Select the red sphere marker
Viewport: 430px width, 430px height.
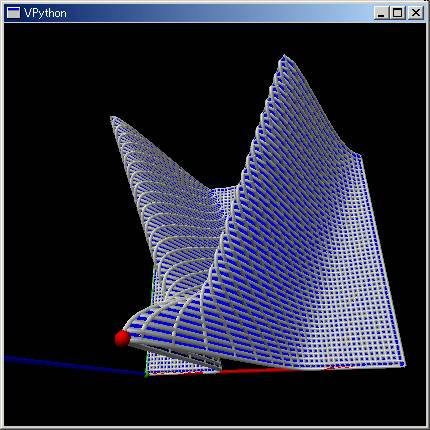coord(122,338)
